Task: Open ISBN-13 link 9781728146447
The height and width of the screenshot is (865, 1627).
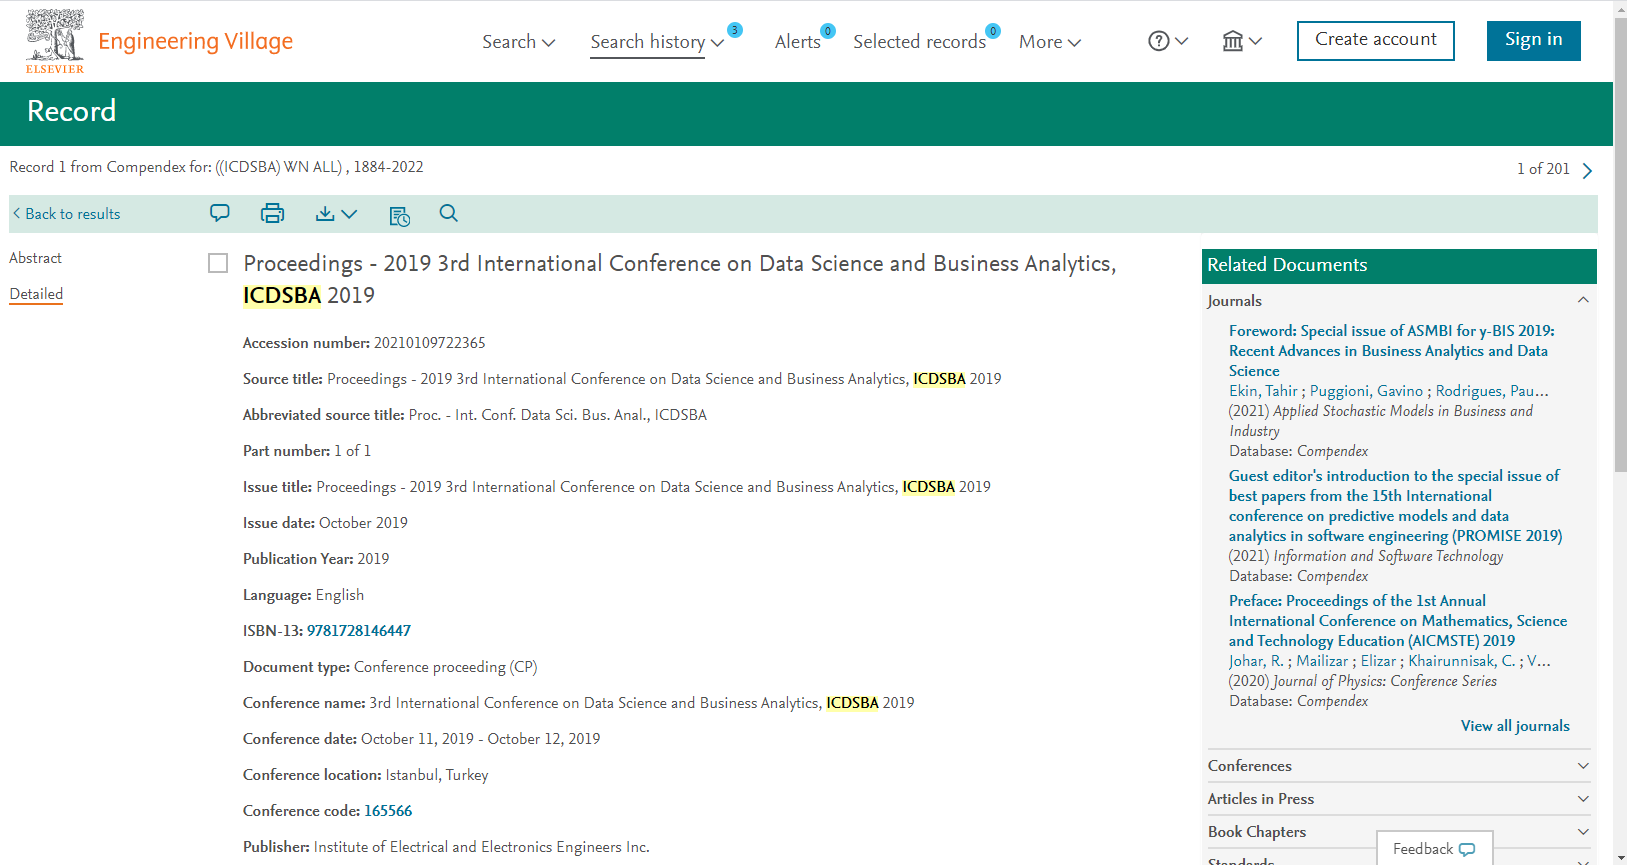Action: tap(359, 631)
